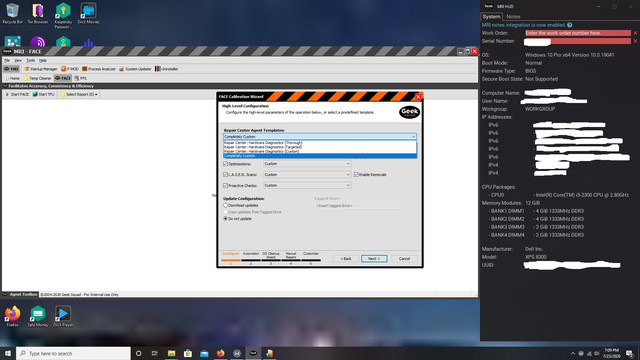Open the Firefox desktop shortcut
Screen dimensions: 640x360
pos(13,316)
